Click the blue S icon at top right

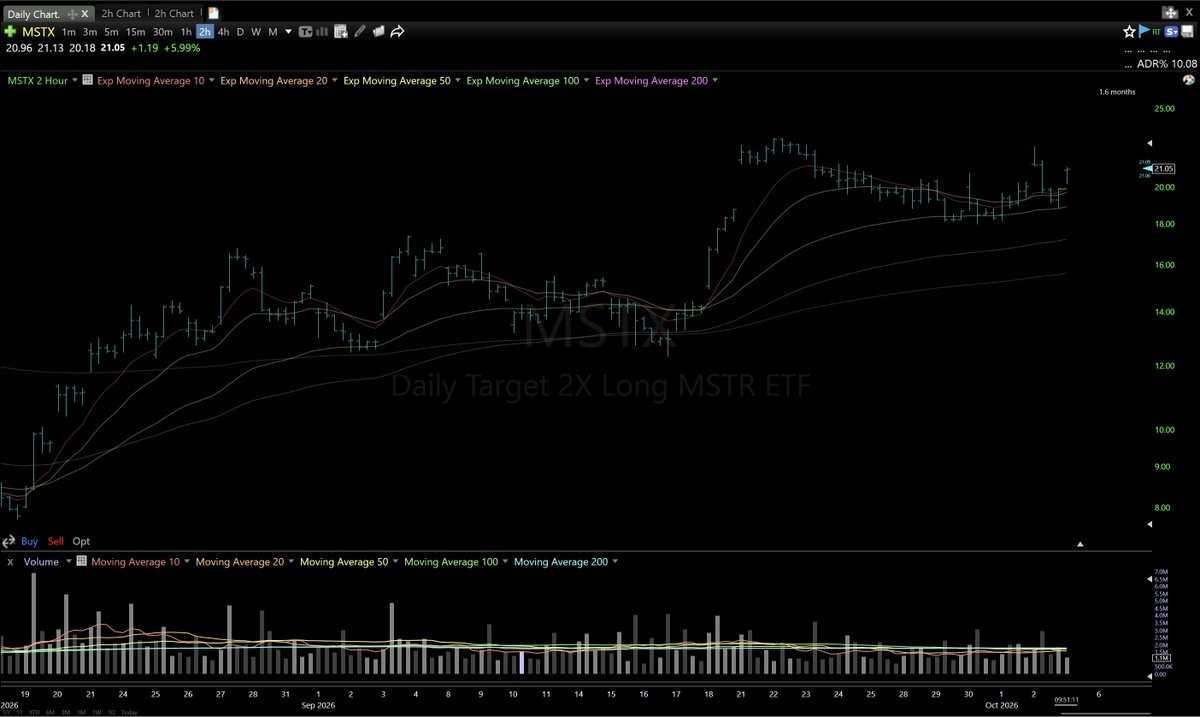pyautogui.click(x=1169, y=32)
